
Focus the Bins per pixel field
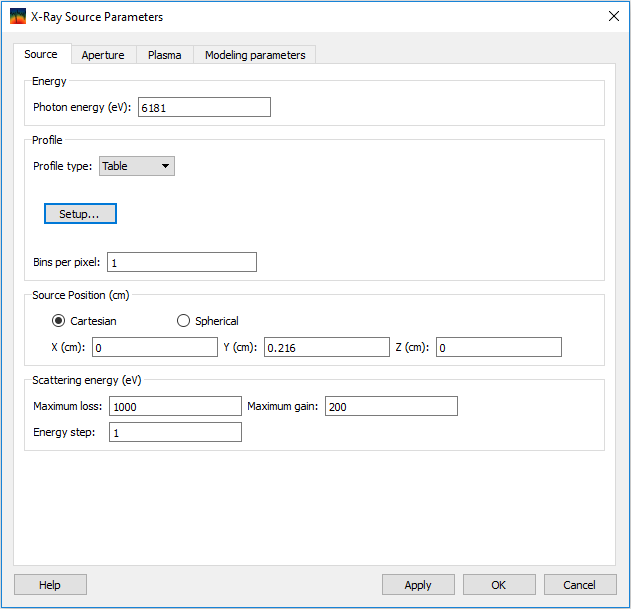click(181, 262)
